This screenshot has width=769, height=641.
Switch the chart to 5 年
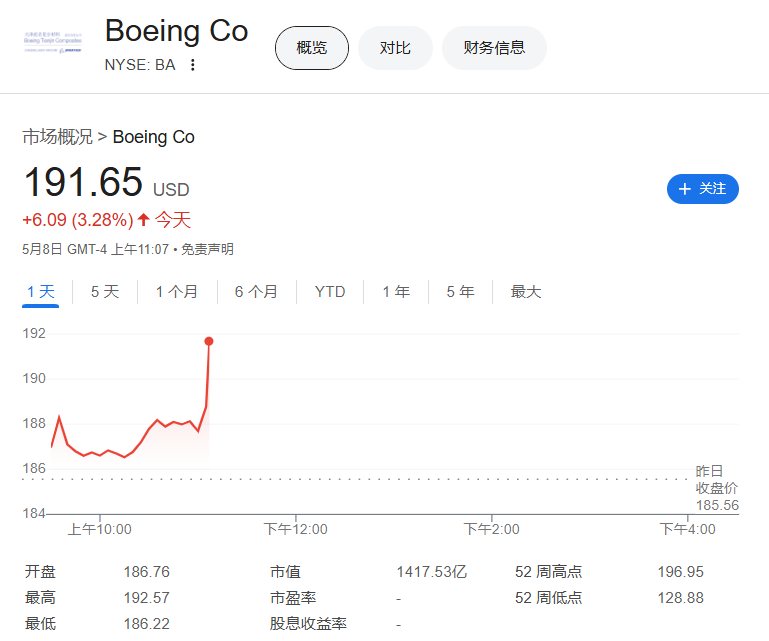[461, 292]
